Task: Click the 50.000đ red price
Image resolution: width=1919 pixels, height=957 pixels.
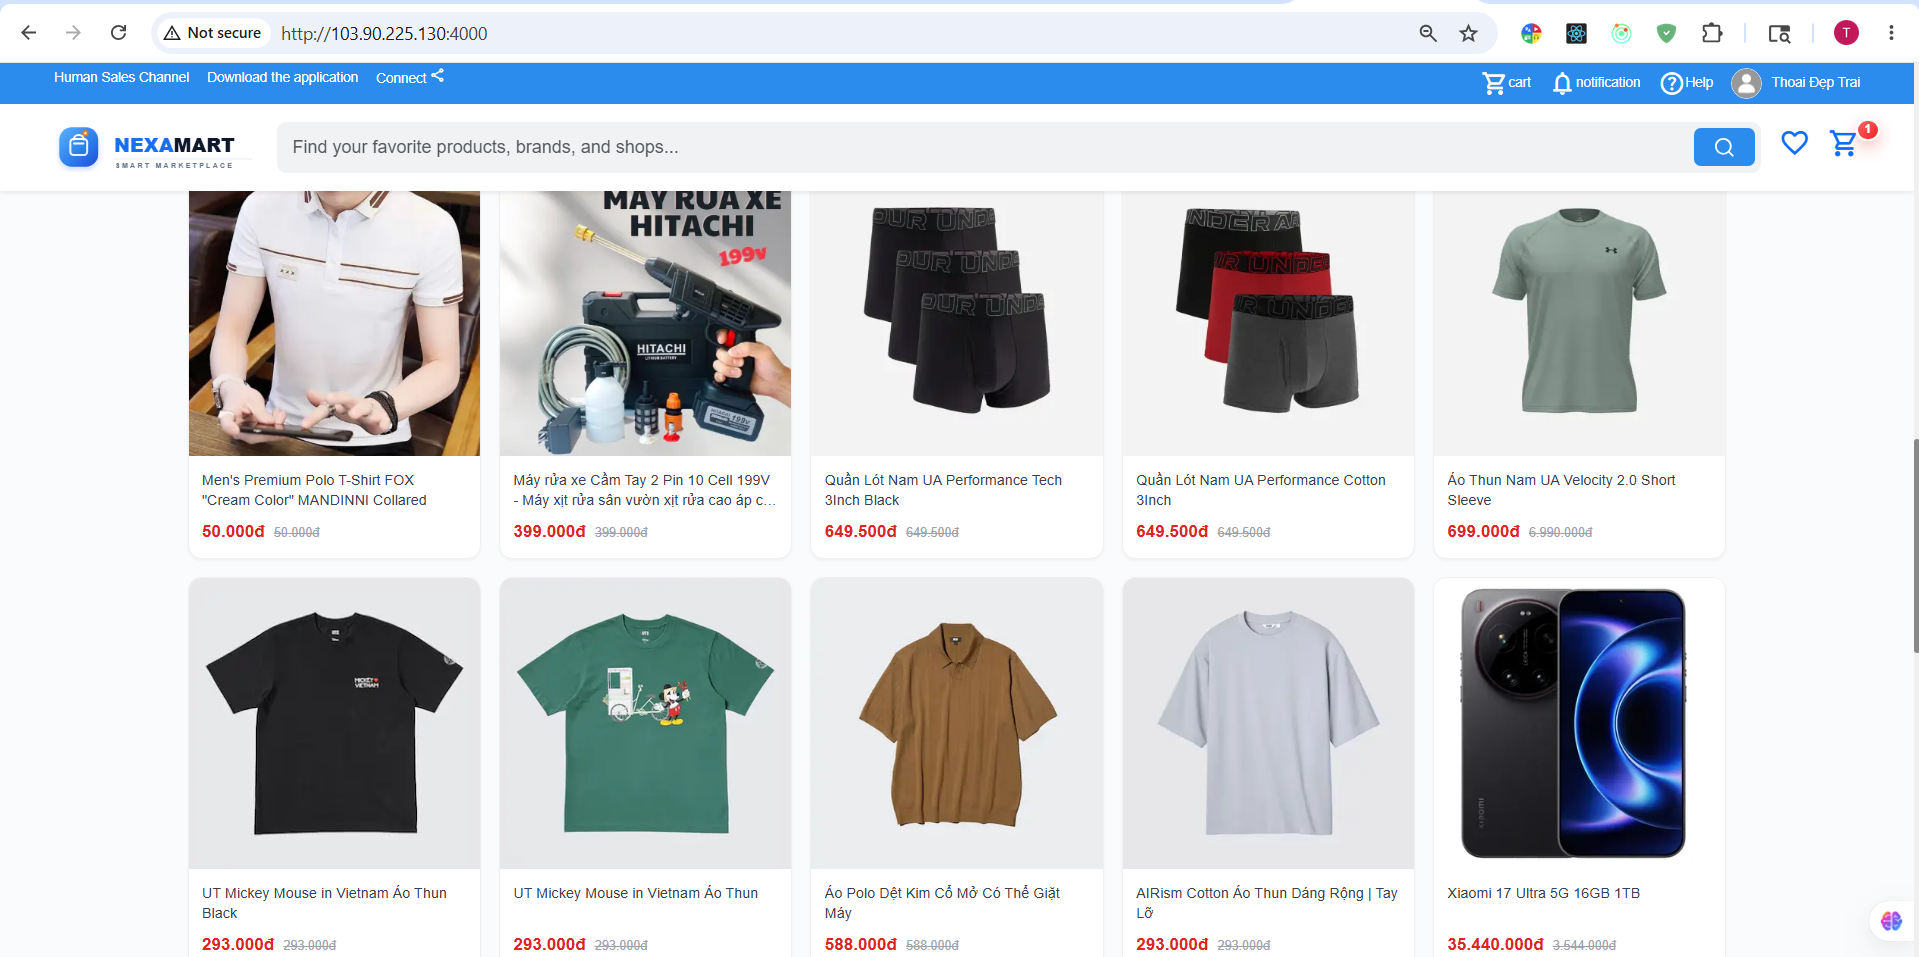Action: [233, 531]
